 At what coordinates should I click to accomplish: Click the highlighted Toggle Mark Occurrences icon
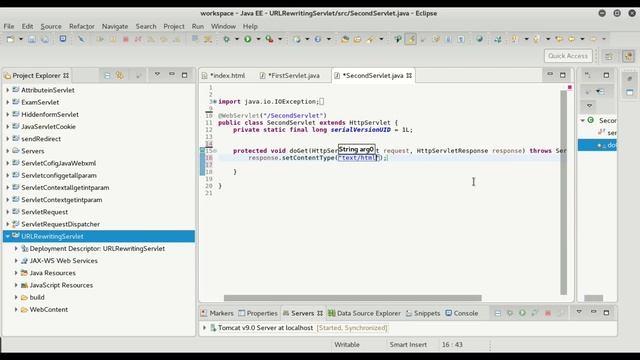point(411,39)
